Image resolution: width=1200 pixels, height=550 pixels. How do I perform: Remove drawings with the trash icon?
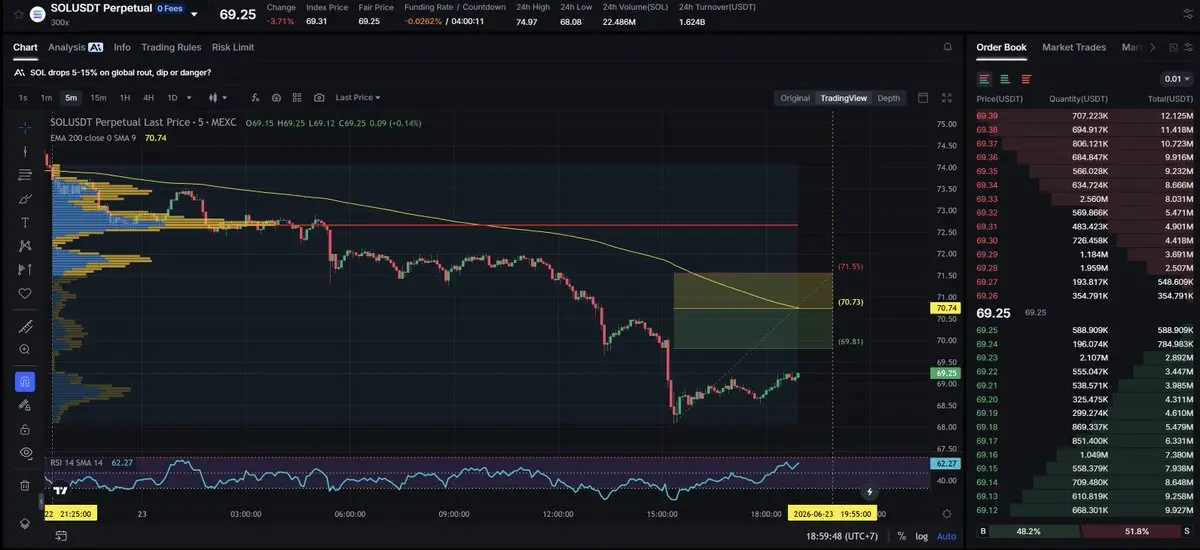tap(25, 485)
